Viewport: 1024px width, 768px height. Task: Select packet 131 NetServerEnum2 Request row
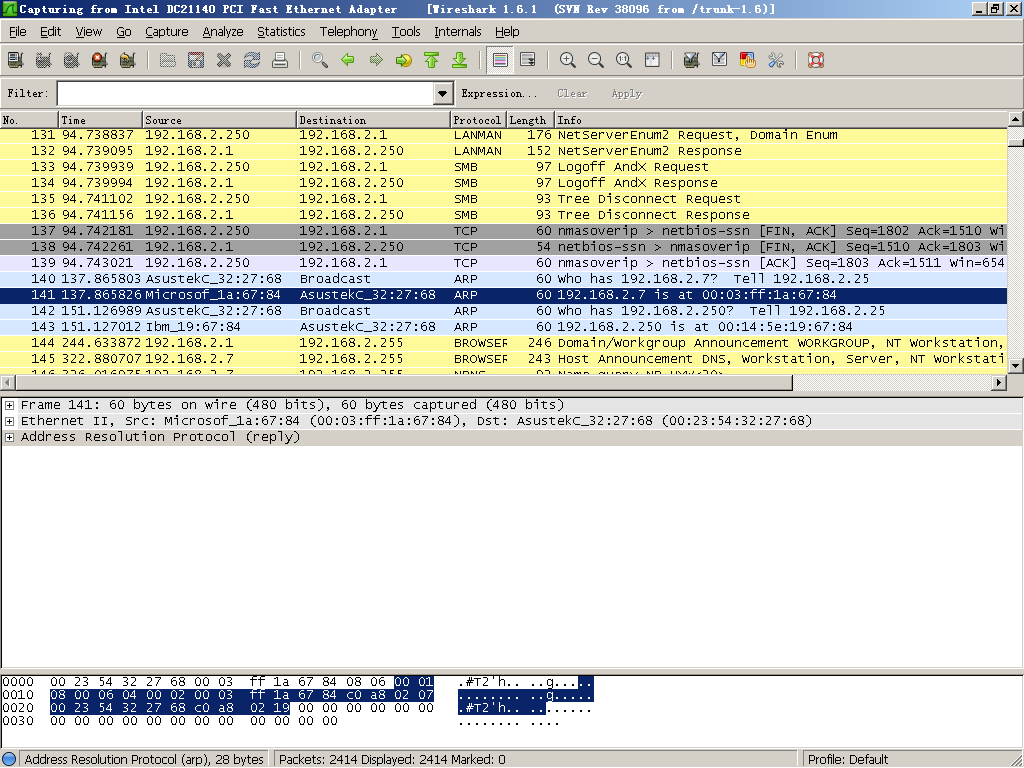tap(504, 136)
